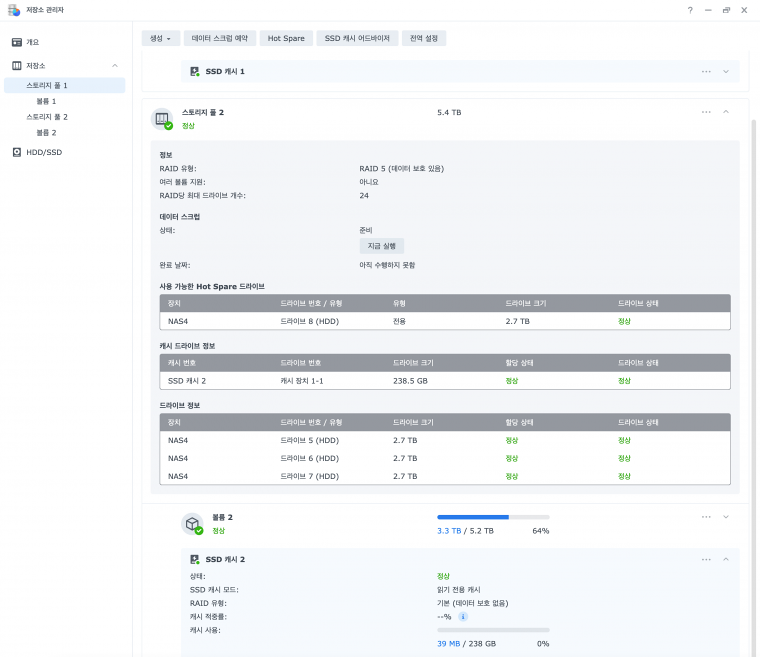This screenshot has width=760, height=657.
Task: Open 전역 설정 global settings
Action: [x=424, y=38]
